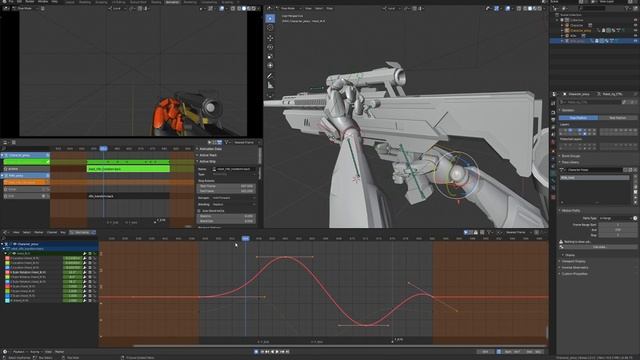This screenshot has width=640, height=360.
Task: Expand the Animation Data panel
Action: click(x=210, y=149)
